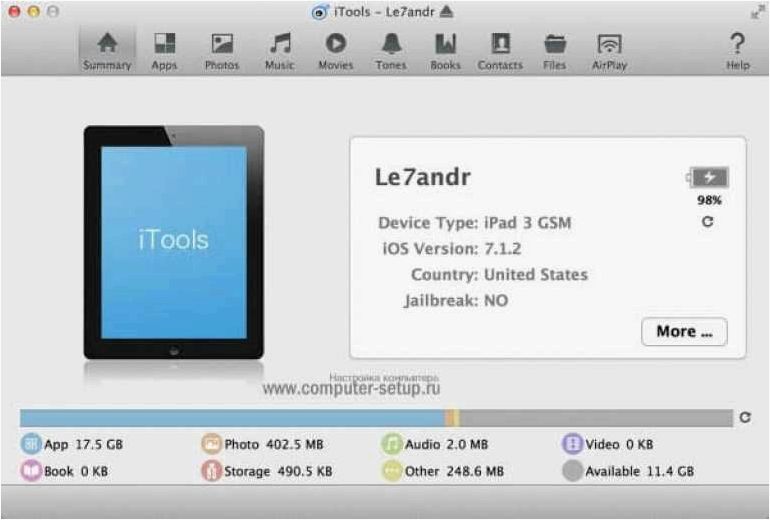Screen dimensions: 770x520
Task: Click the iOS version value 7.1.2
Action: pos(502,249)
